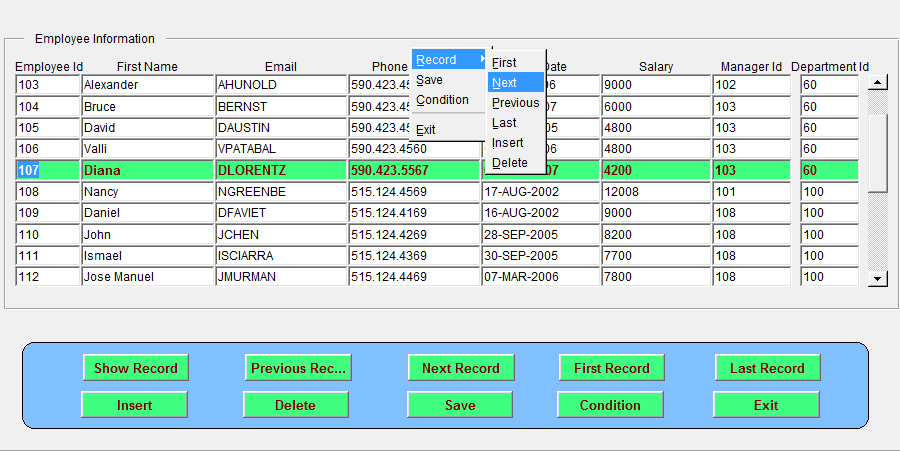Click the First Name field containing Alexander
Viewport: 900px width, 451px height.
148,85
